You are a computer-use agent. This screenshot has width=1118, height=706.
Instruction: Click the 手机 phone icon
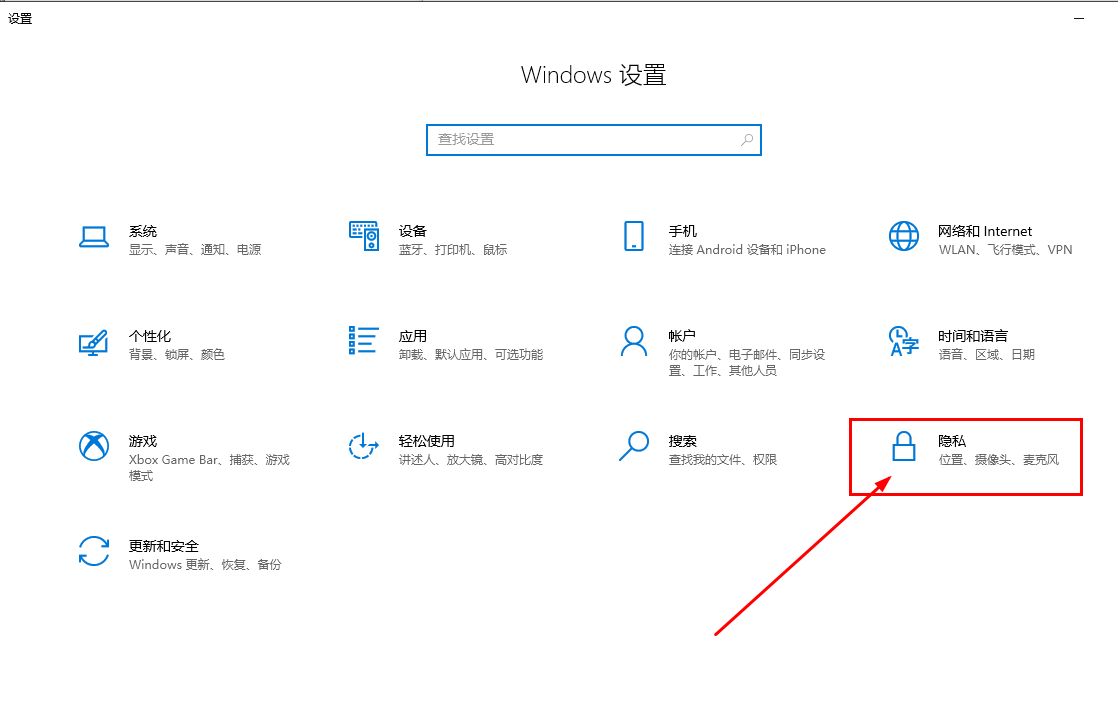click(634, 236)
